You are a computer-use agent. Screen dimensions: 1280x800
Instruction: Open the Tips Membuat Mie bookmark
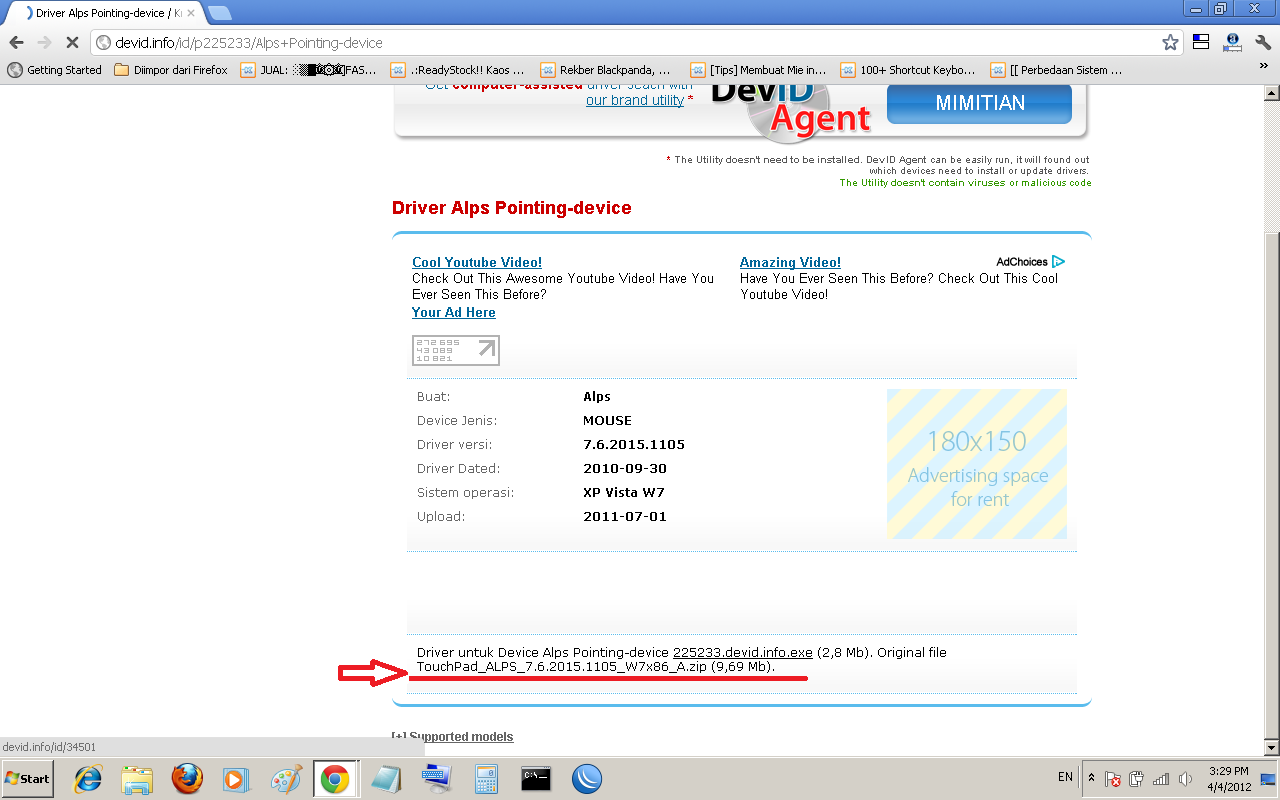[758, 70]
